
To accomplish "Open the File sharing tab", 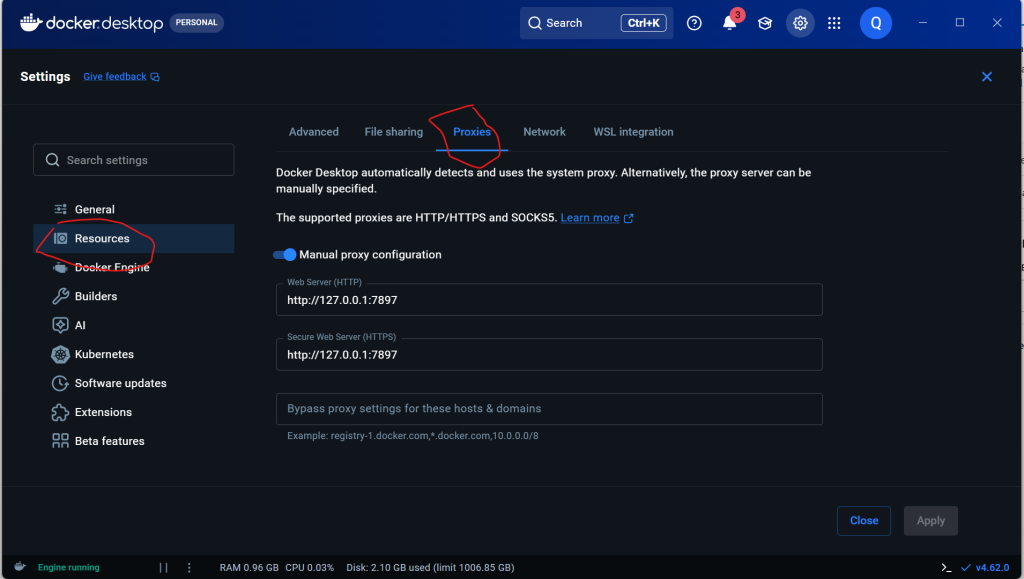I will click(x=393, y=132).
